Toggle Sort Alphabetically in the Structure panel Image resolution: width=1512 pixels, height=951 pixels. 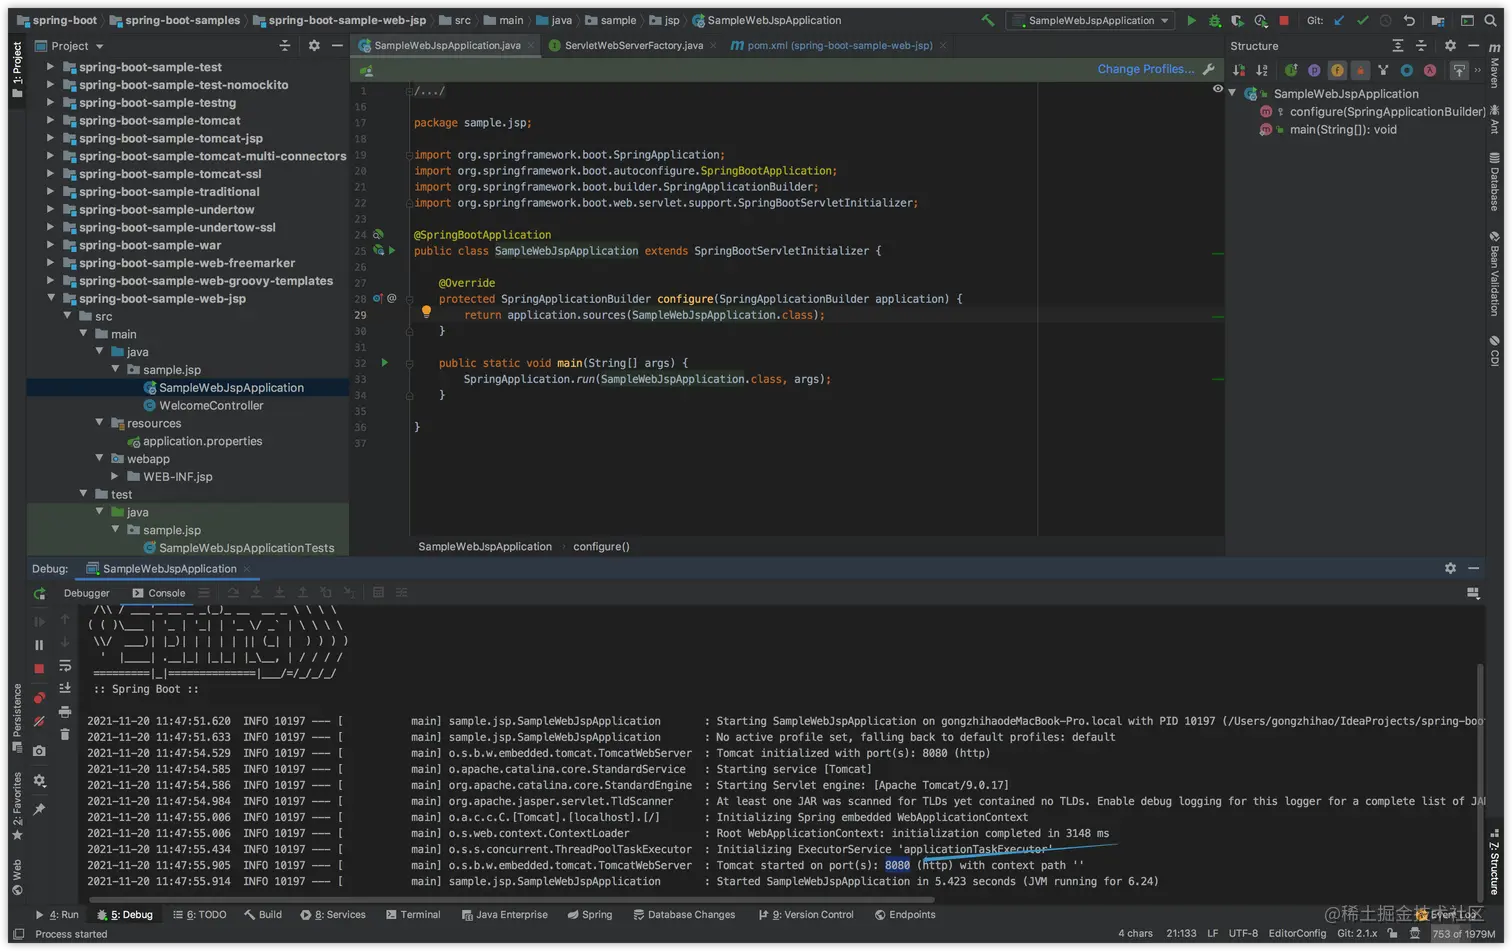click(x=1262, y=70)
